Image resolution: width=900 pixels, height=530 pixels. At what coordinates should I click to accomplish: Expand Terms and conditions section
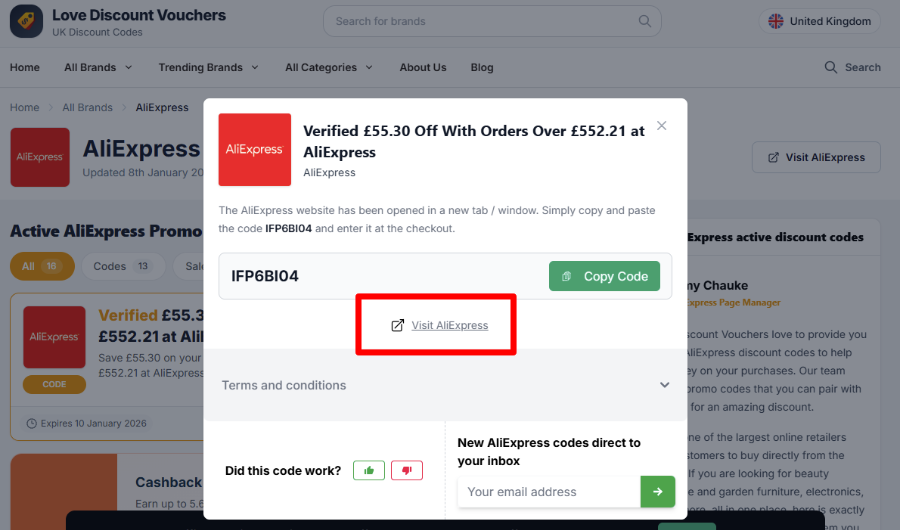[x=445, y=385]
